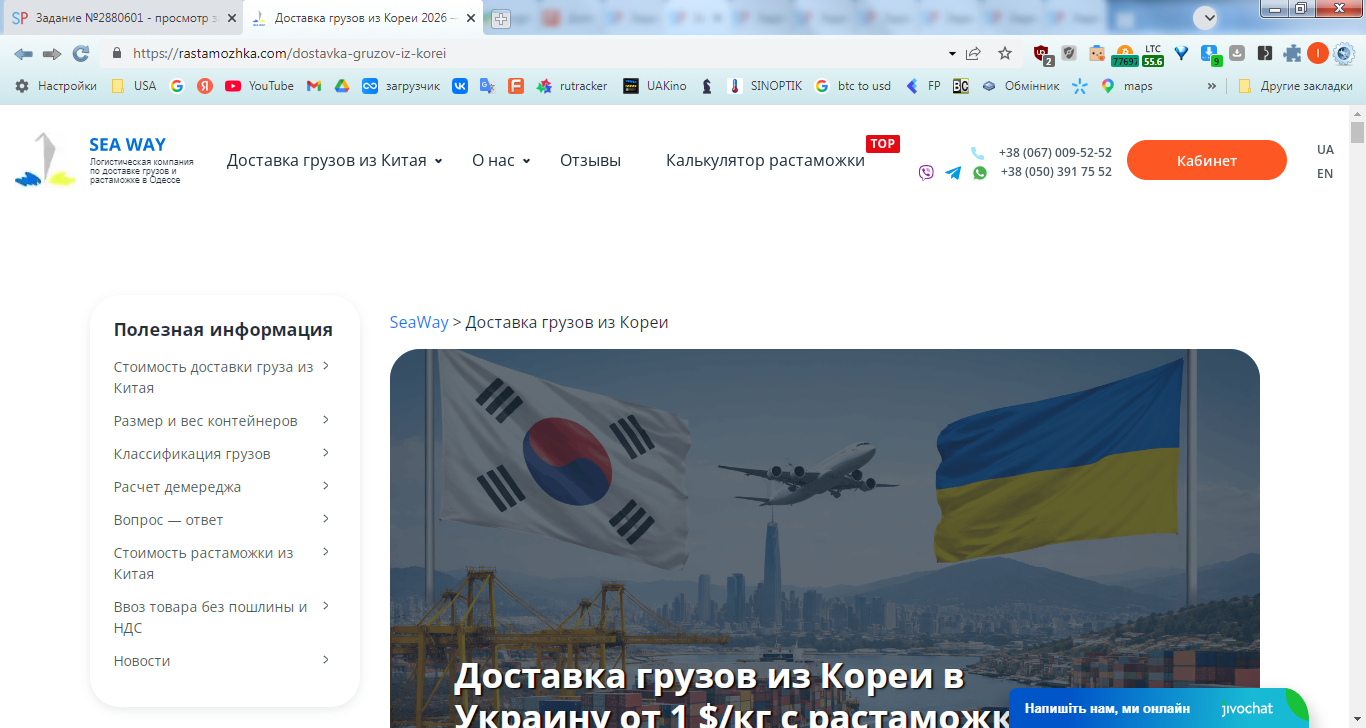Click the orange Кабинет button
The image size is (1366, 728).
click(1207, 160)
